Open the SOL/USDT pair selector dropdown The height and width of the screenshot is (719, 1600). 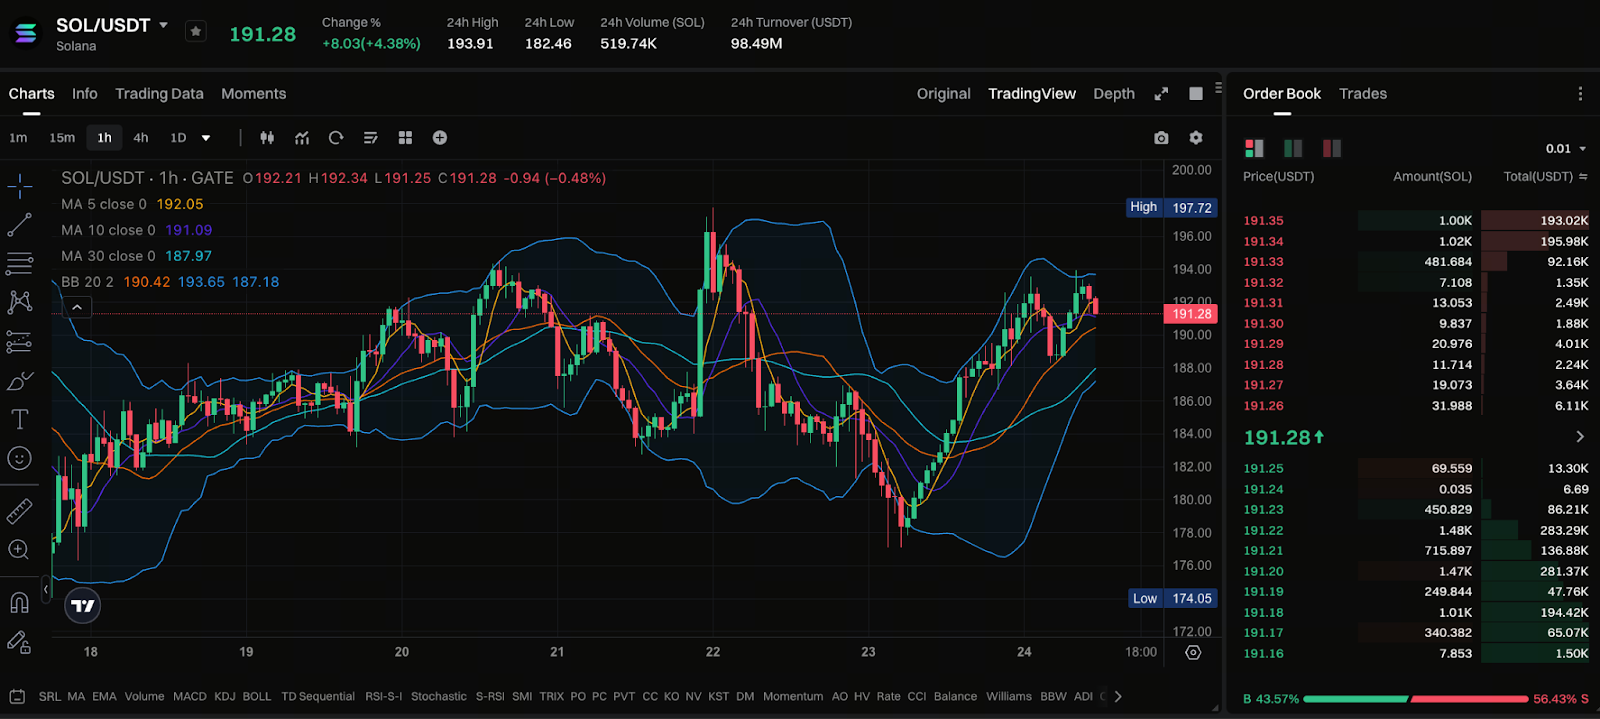click(163, 25)
